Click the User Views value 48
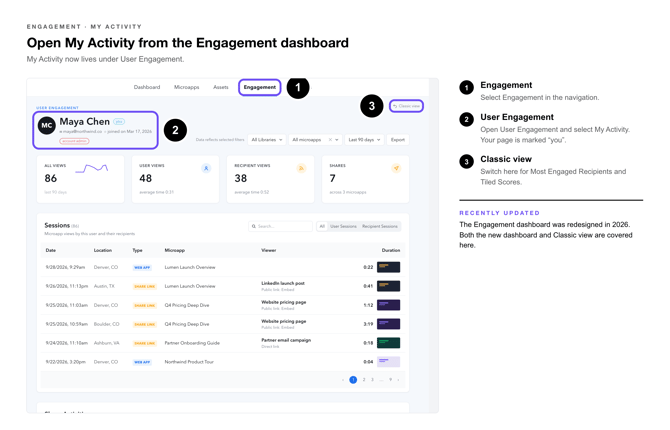This screenshot has height=430, width=670. point(145,178)
